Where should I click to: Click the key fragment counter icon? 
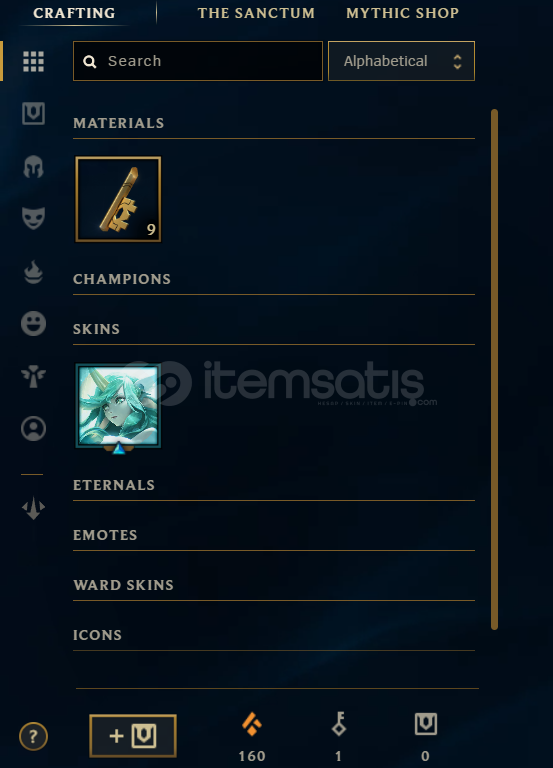pos(338,724)
